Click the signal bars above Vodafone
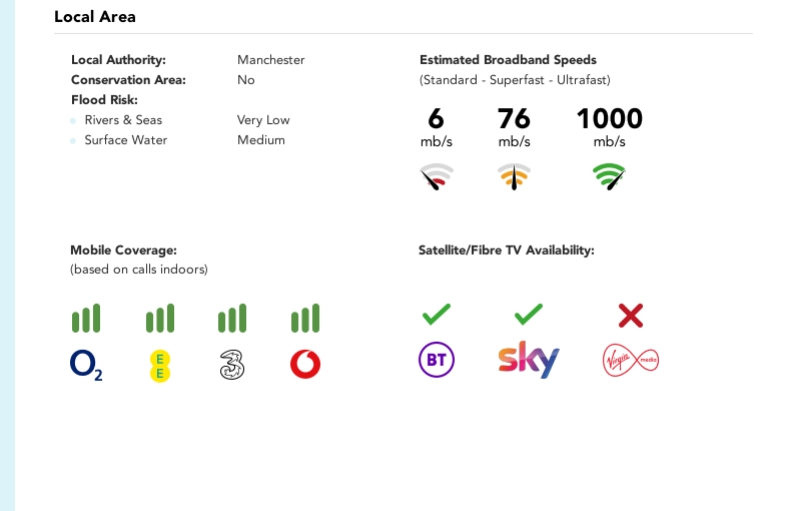Viewport: 789px width, 511px height. pos(305,319)
